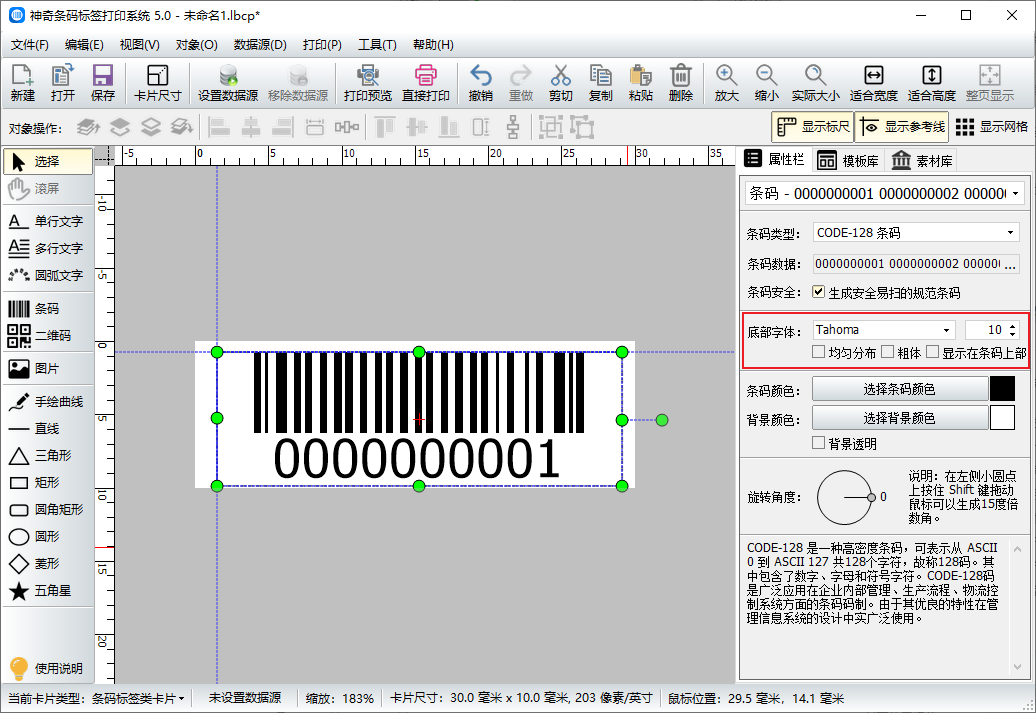Zoom out with the 缩小 icon
This screenshot has height=713, width=1036.
click(766, 83)
